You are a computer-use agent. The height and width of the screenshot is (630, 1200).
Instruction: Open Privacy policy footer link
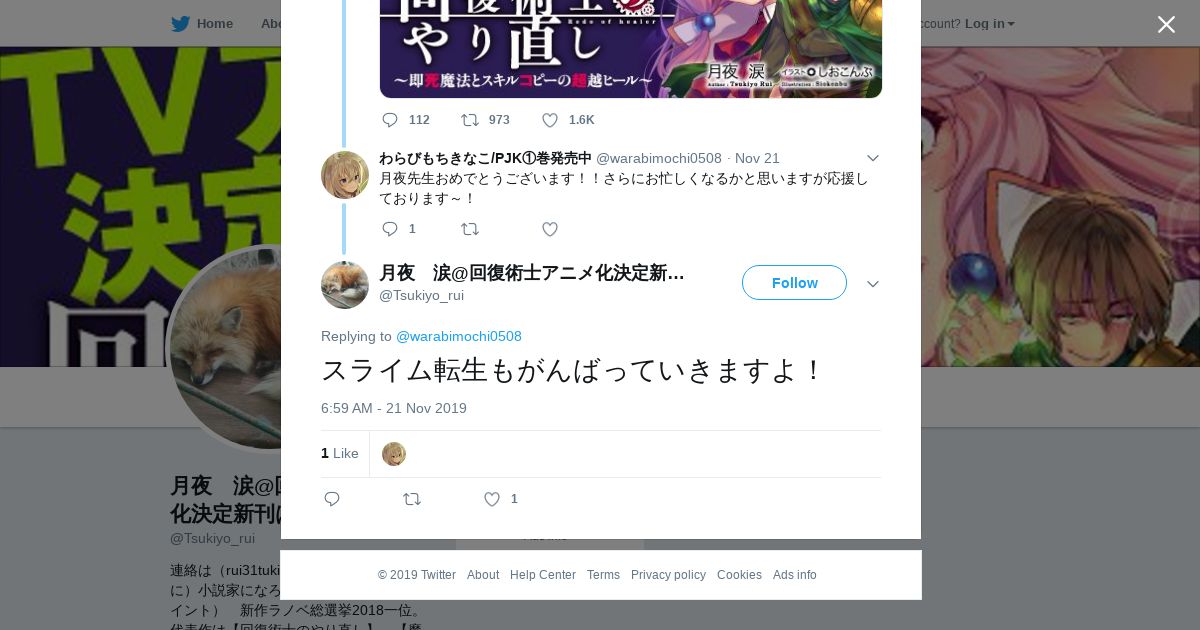(668, 575)
